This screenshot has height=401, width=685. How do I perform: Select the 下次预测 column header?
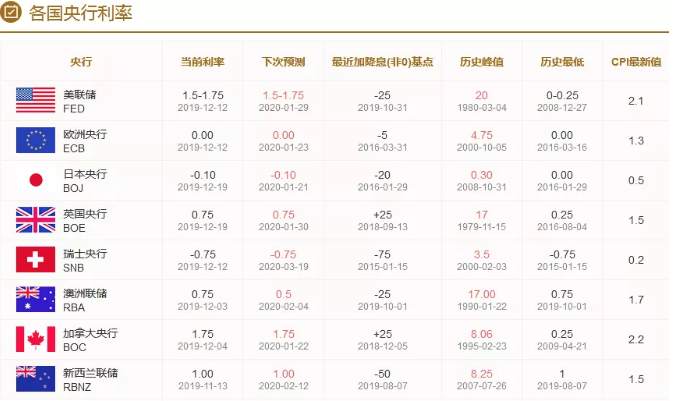tap(283, 62)
